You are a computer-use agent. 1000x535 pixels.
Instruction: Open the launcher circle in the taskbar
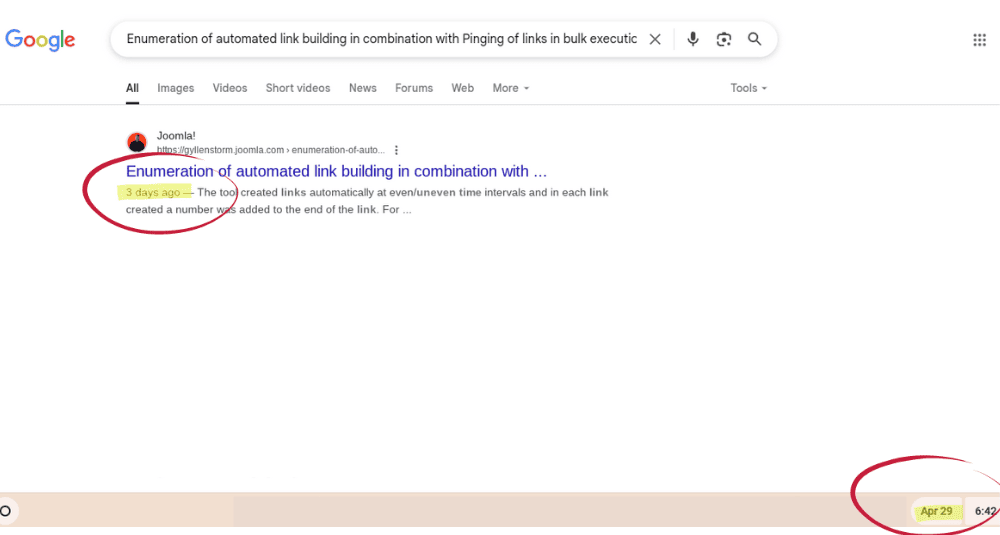pyautogui.click(x=5, y=511)
